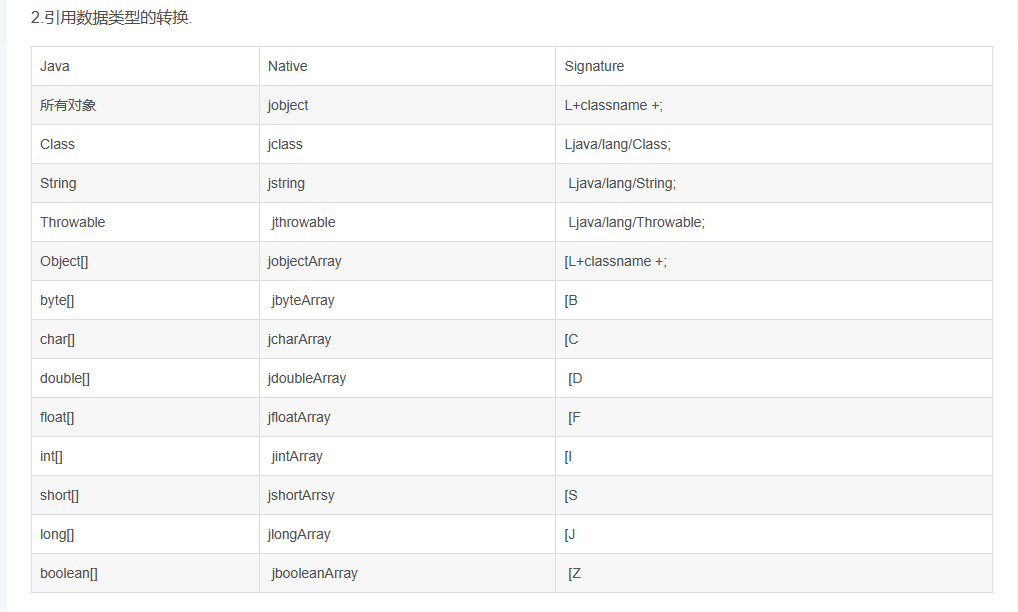1018x612 pixels.
Task: Click the Java column header
Action: pyautogui.click(x=55, y=66)
